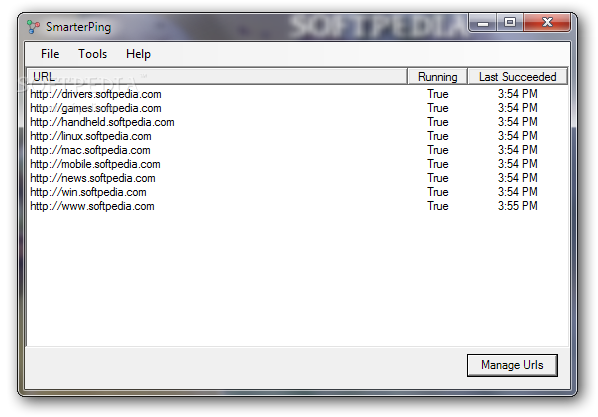The width and height of the screenshot is (598, 417).
Task: Click the SmarterPing app icon in title bar
Action: [x=33, y=27]
